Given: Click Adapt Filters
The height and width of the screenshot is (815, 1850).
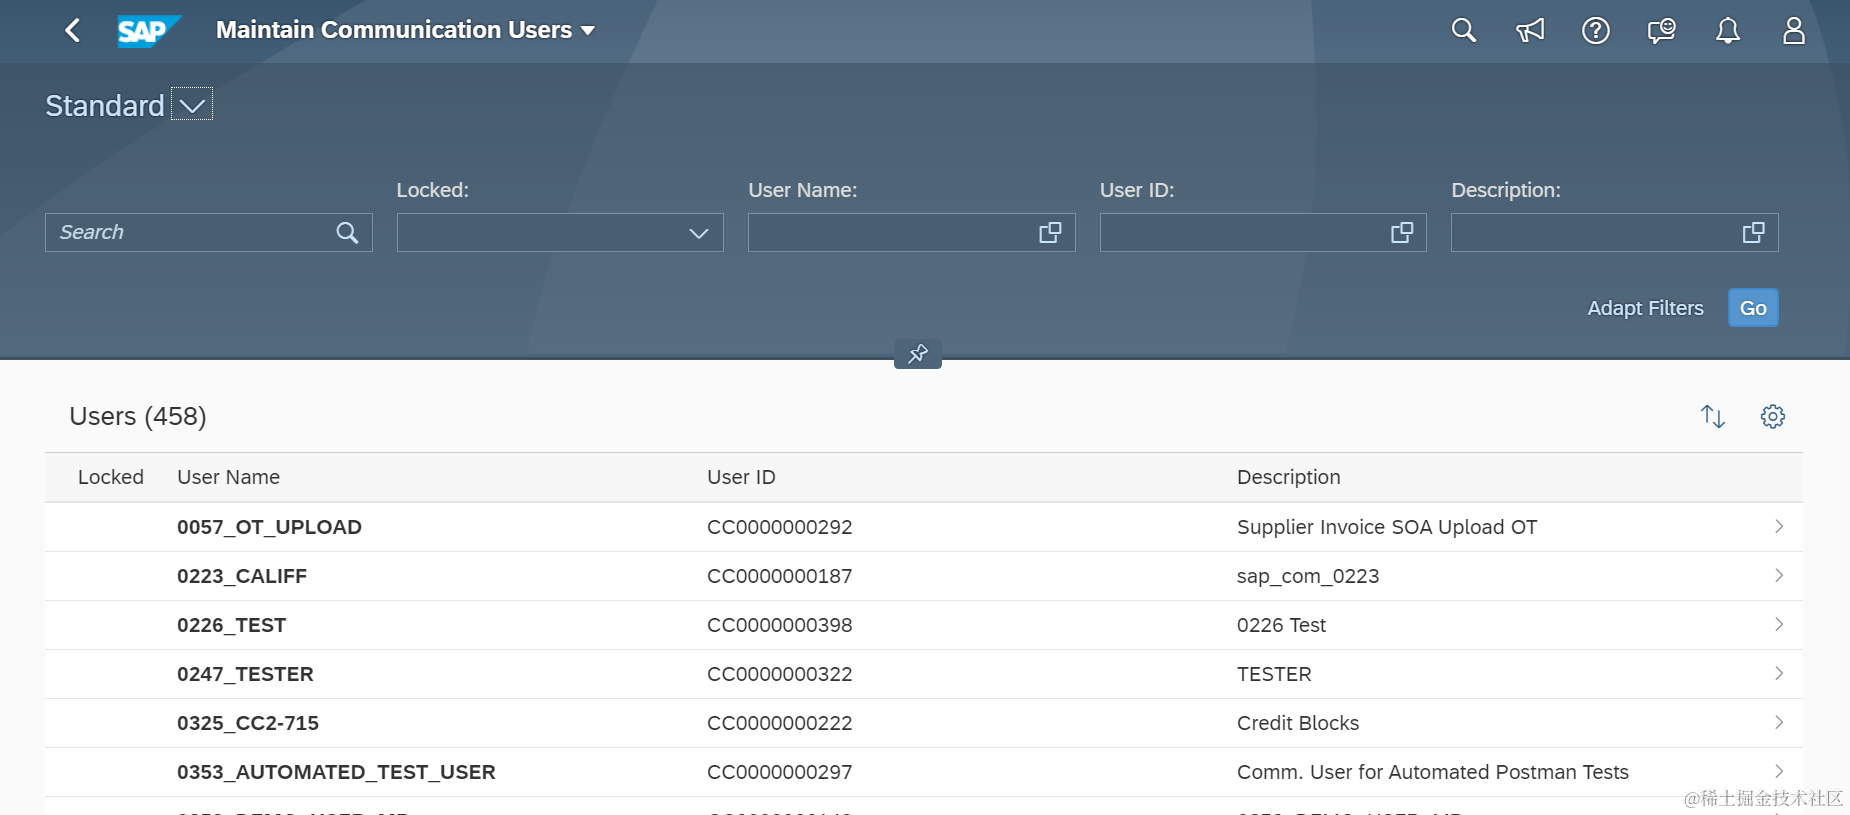Looking at the screenshot, I should [x=1645, y=308].
